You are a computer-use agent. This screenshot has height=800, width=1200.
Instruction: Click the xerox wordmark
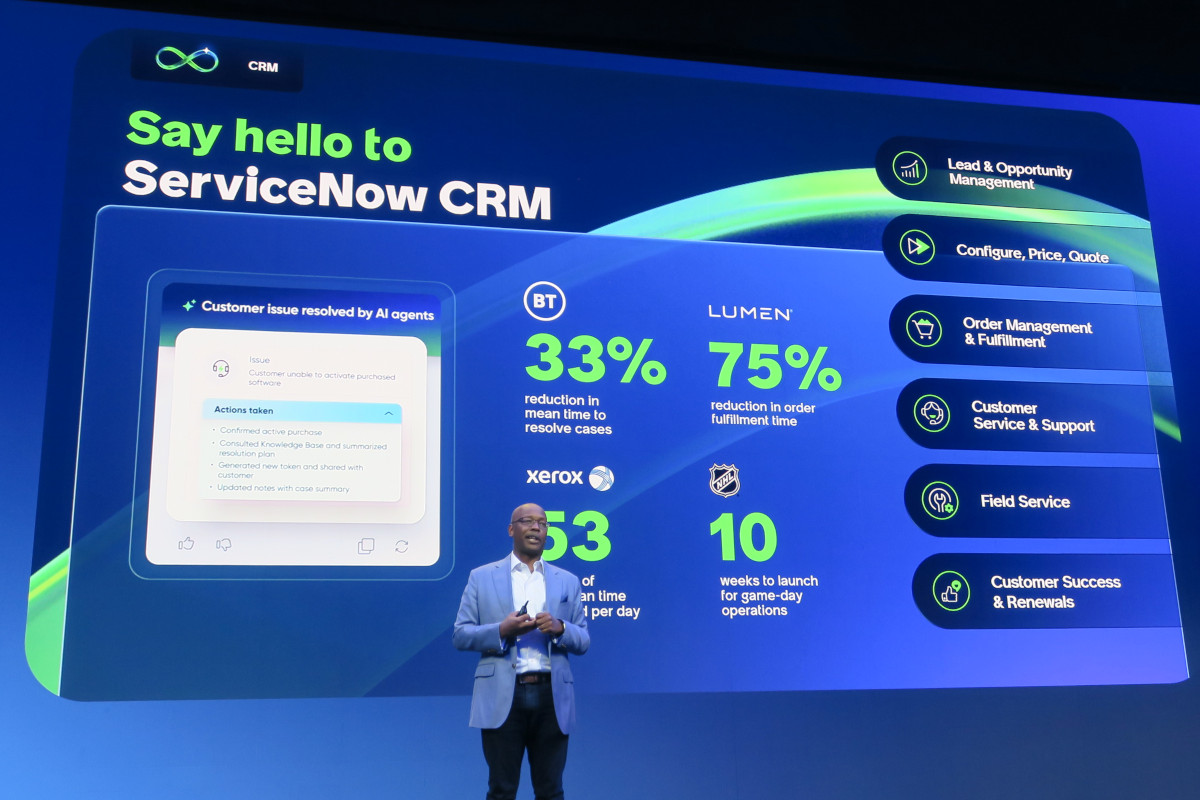pyautogui.click(x=554, y=477)
